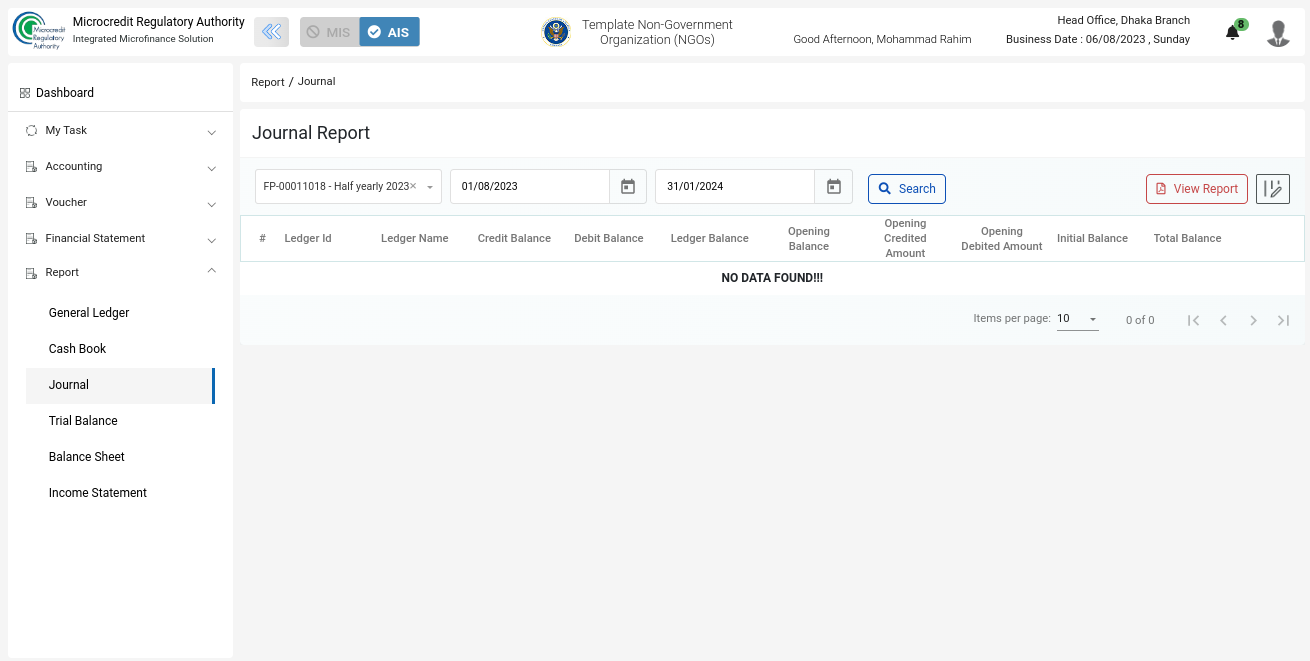1310x661 pixels.
Task: Switch to MIS mode
Action: pos(329,32)
